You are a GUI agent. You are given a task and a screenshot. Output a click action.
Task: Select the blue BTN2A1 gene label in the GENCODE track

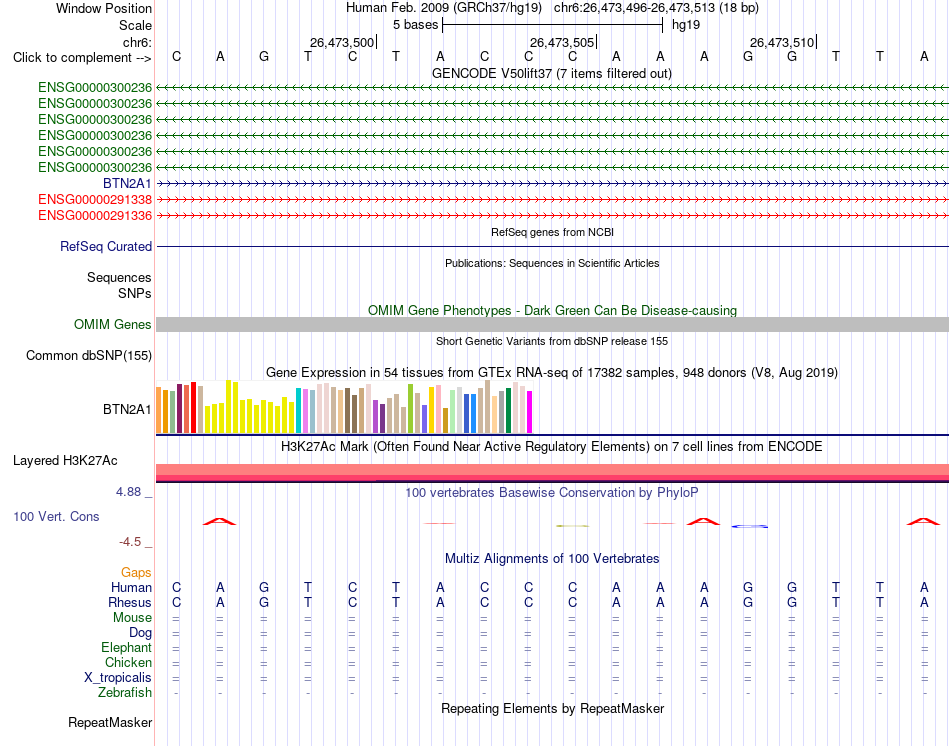coord(127,183)
